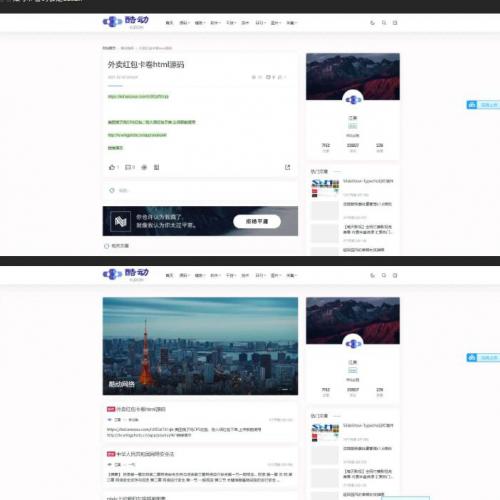The width and height of the screenshot is (500, 500).
Task: Open 首页 in the home page navigation
Action: [169, 275]
